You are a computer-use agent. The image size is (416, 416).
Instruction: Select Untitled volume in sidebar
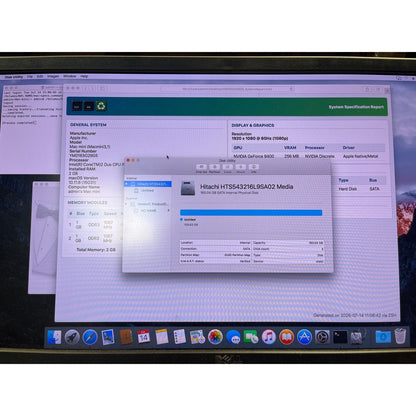(x=148, y=190)
